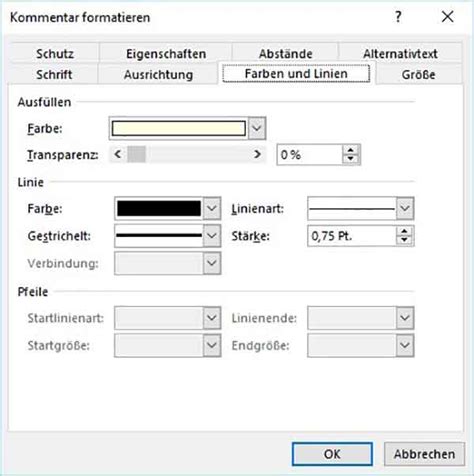Decrease Stärke with the down spinner arrow
The image size is (474, 476).
point(405,240)
